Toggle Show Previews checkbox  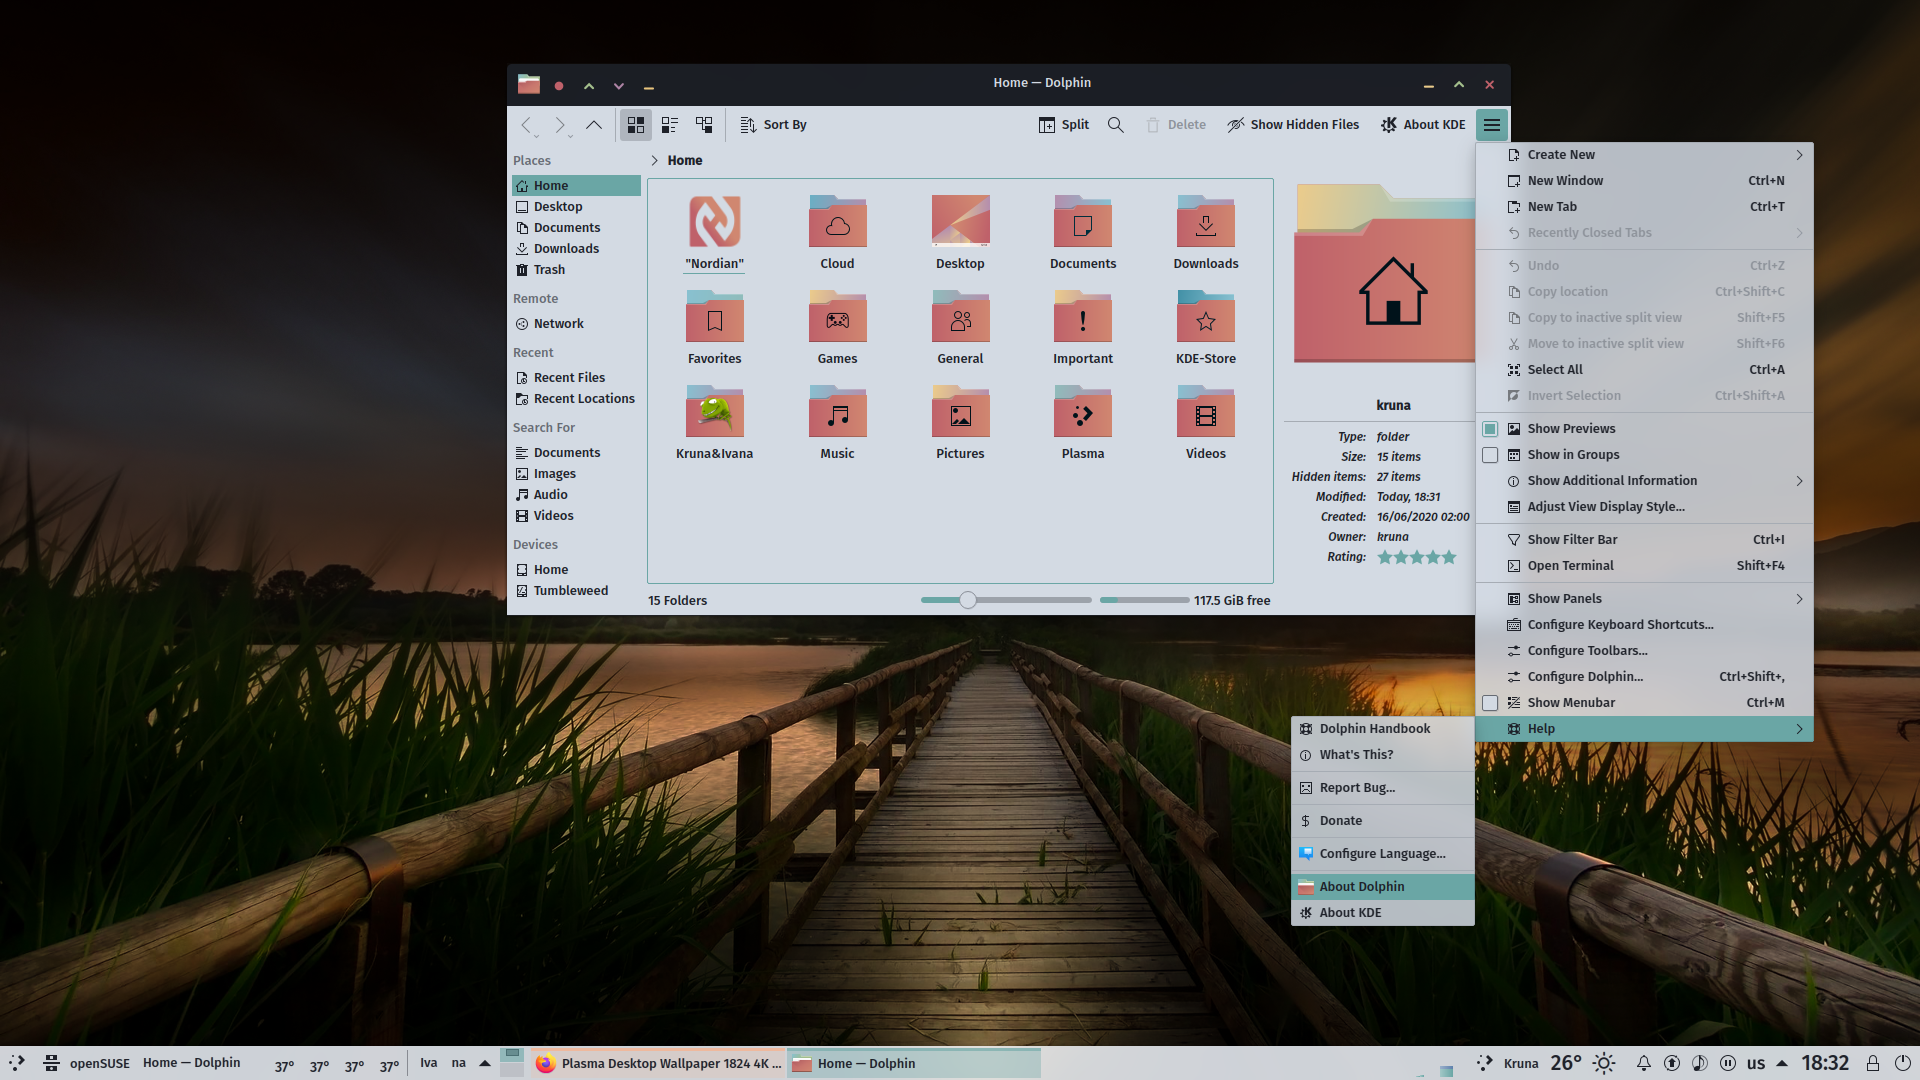1490,429
